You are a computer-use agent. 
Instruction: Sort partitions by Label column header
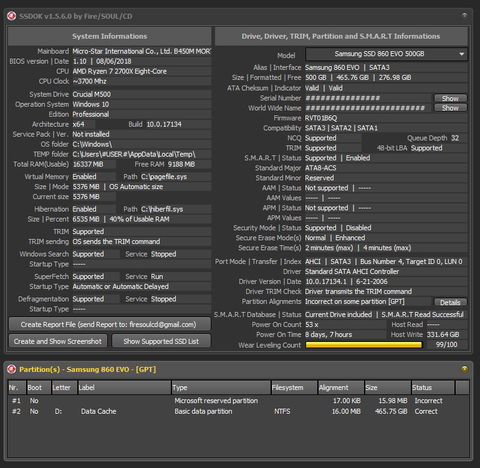(124, 387)
